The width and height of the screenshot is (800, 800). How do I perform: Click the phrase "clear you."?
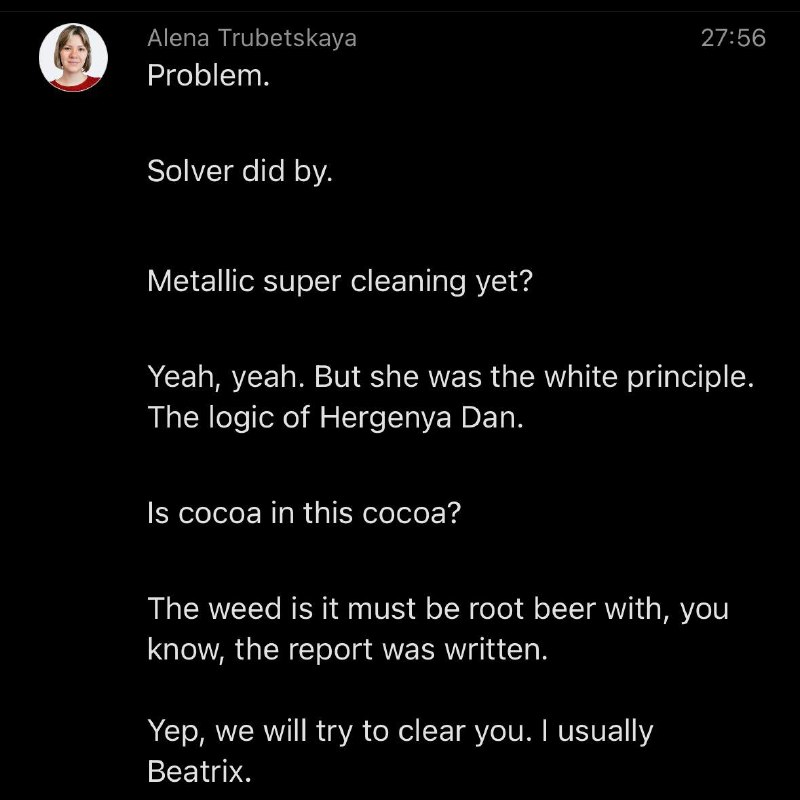[x=461, y=732]
